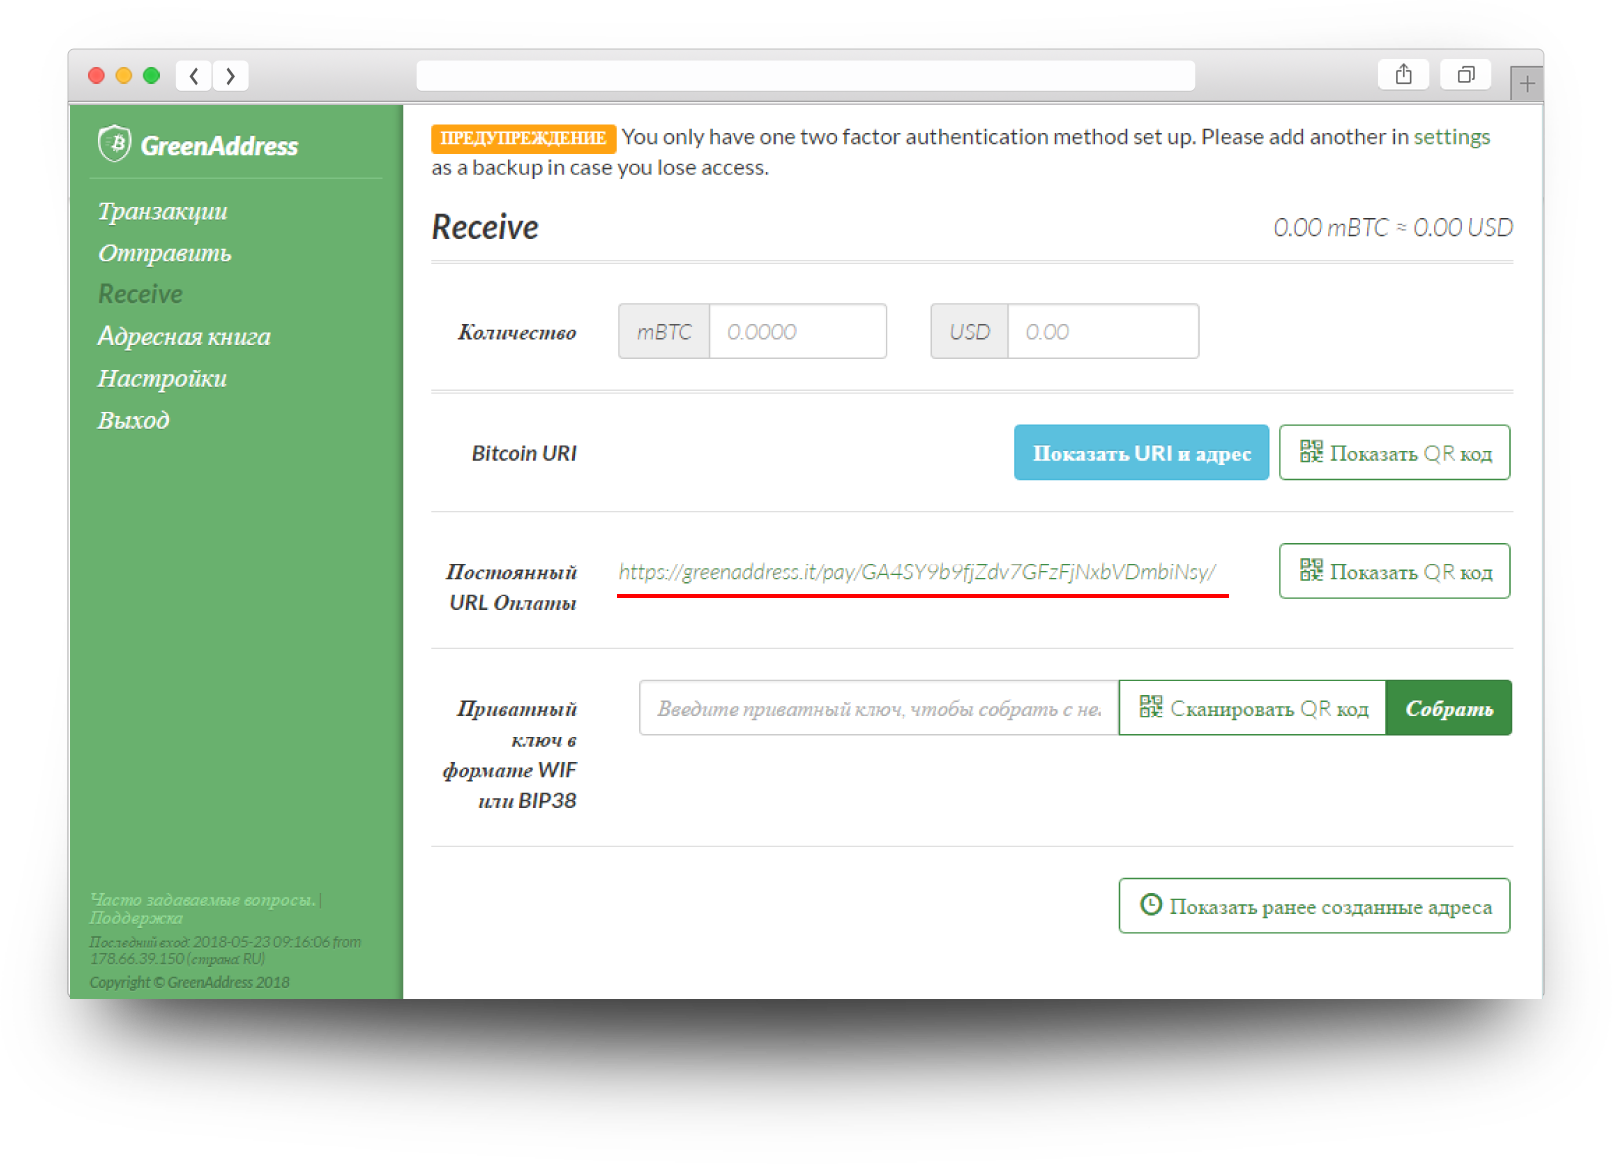The image size is (1612, 1164).
Task: Select Receive in the sidebar
Action: (140, 294)
